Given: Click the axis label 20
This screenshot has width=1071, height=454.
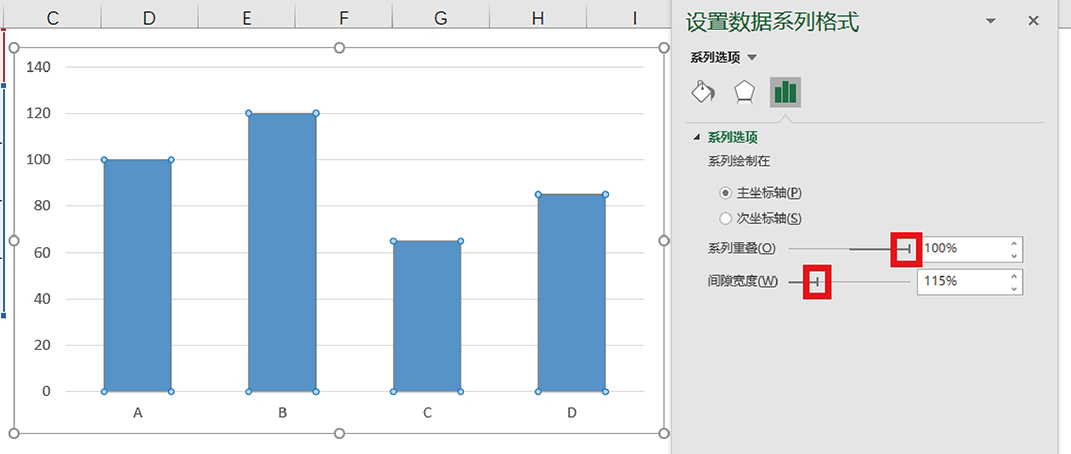Looking at the screenshot, I should click(x=42, y=345).
